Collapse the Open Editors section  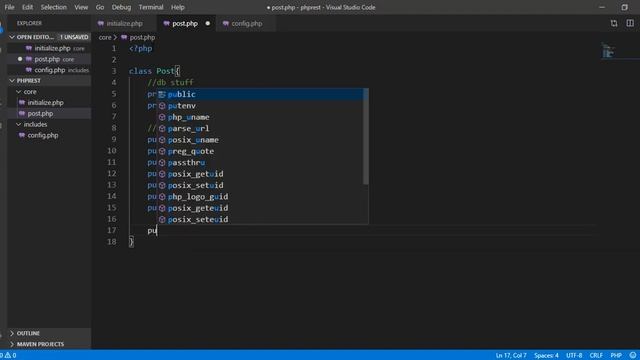coord(49,37)
